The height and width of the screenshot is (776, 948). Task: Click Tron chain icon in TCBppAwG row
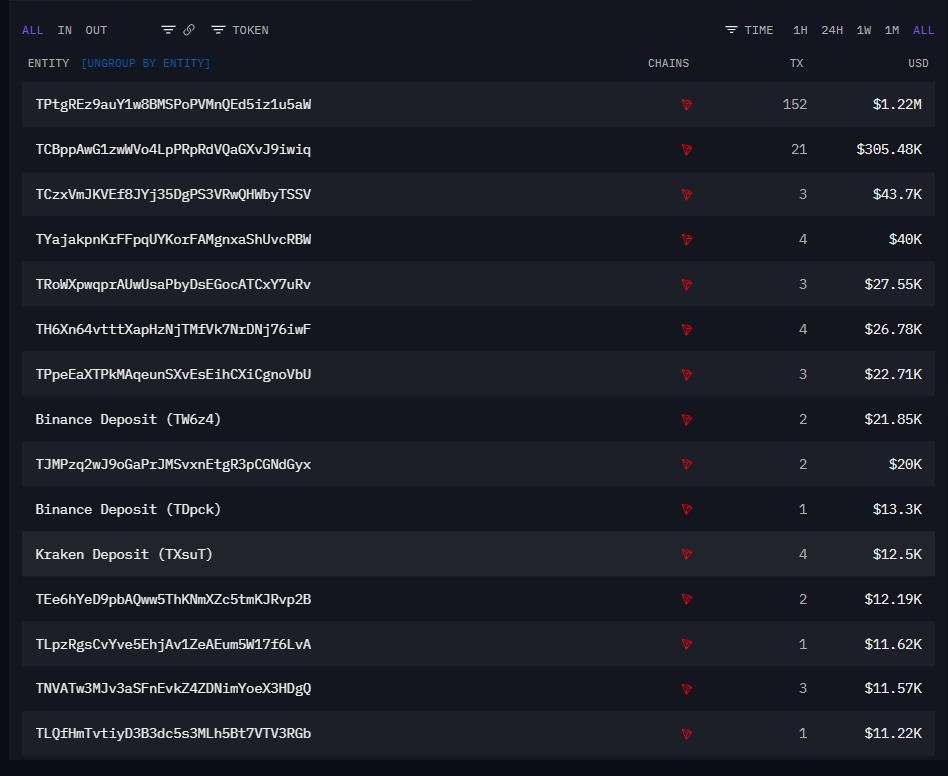[x=686, y=149]
